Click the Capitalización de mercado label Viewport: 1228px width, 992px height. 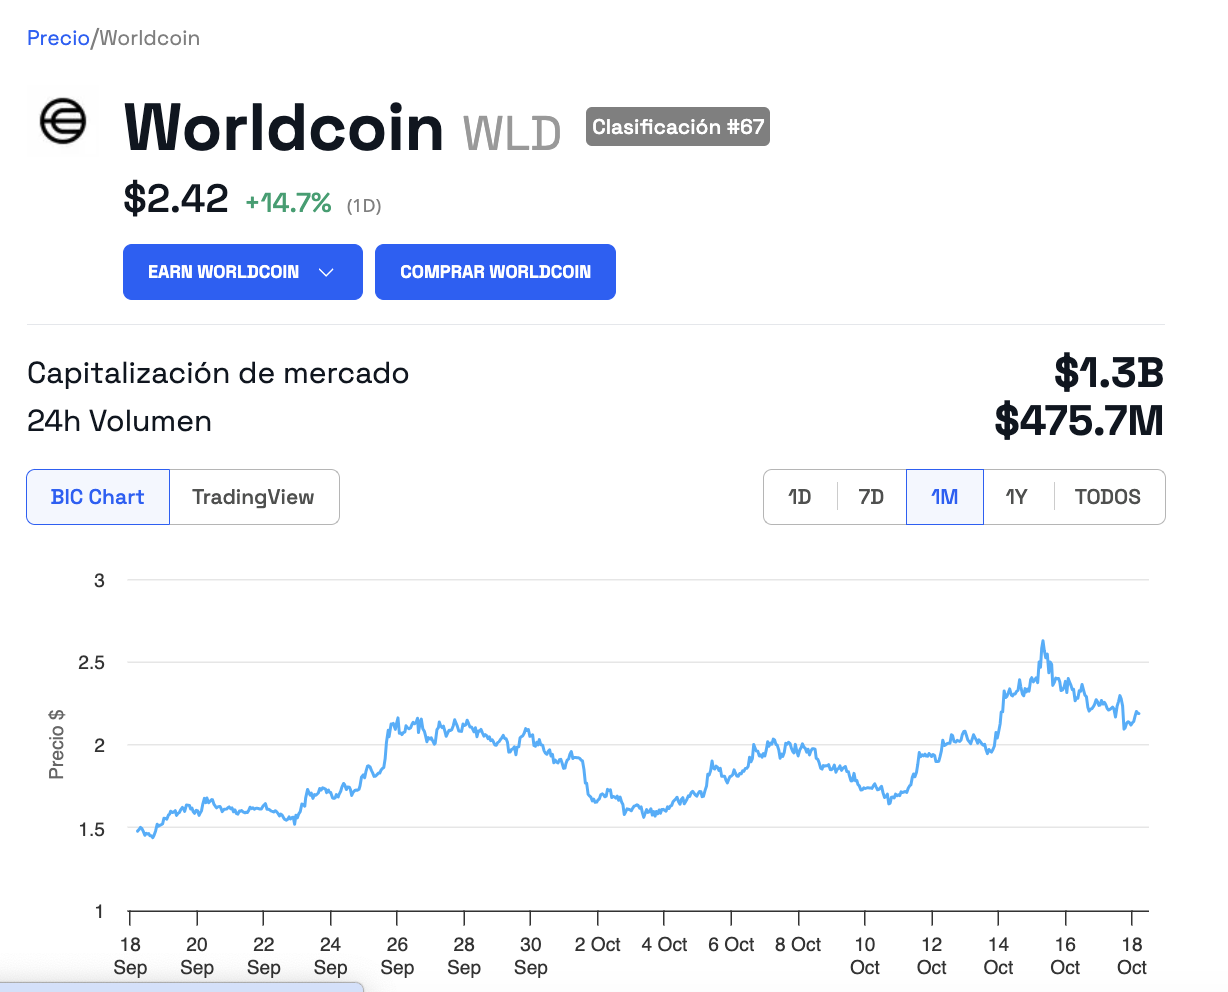218,373
